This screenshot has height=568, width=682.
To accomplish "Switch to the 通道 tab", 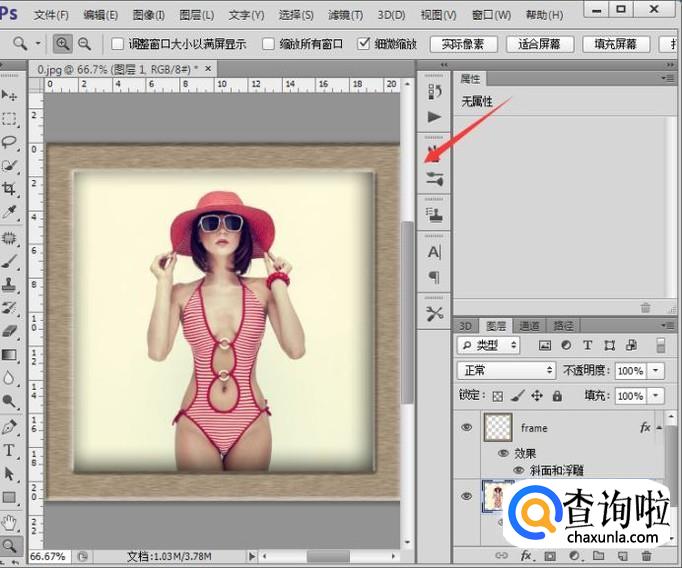I will tap(529, 325).
